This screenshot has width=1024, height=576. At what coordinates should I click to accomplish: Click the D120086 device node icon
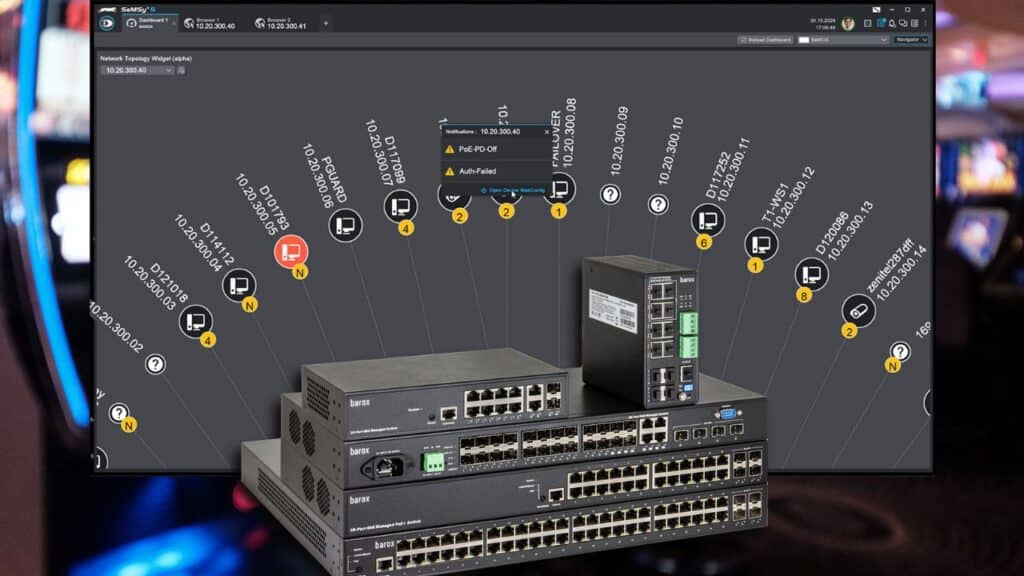(x=810, y=273)
